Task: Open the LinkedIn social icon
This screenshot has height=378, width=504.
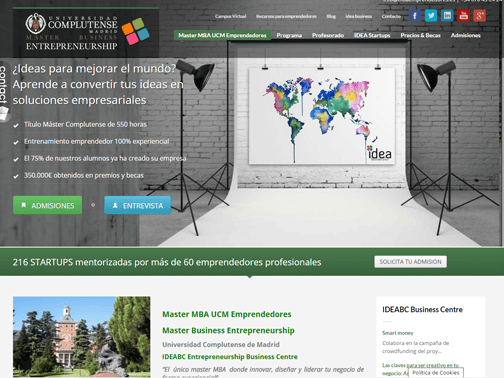Action: [x=447, y=16]
